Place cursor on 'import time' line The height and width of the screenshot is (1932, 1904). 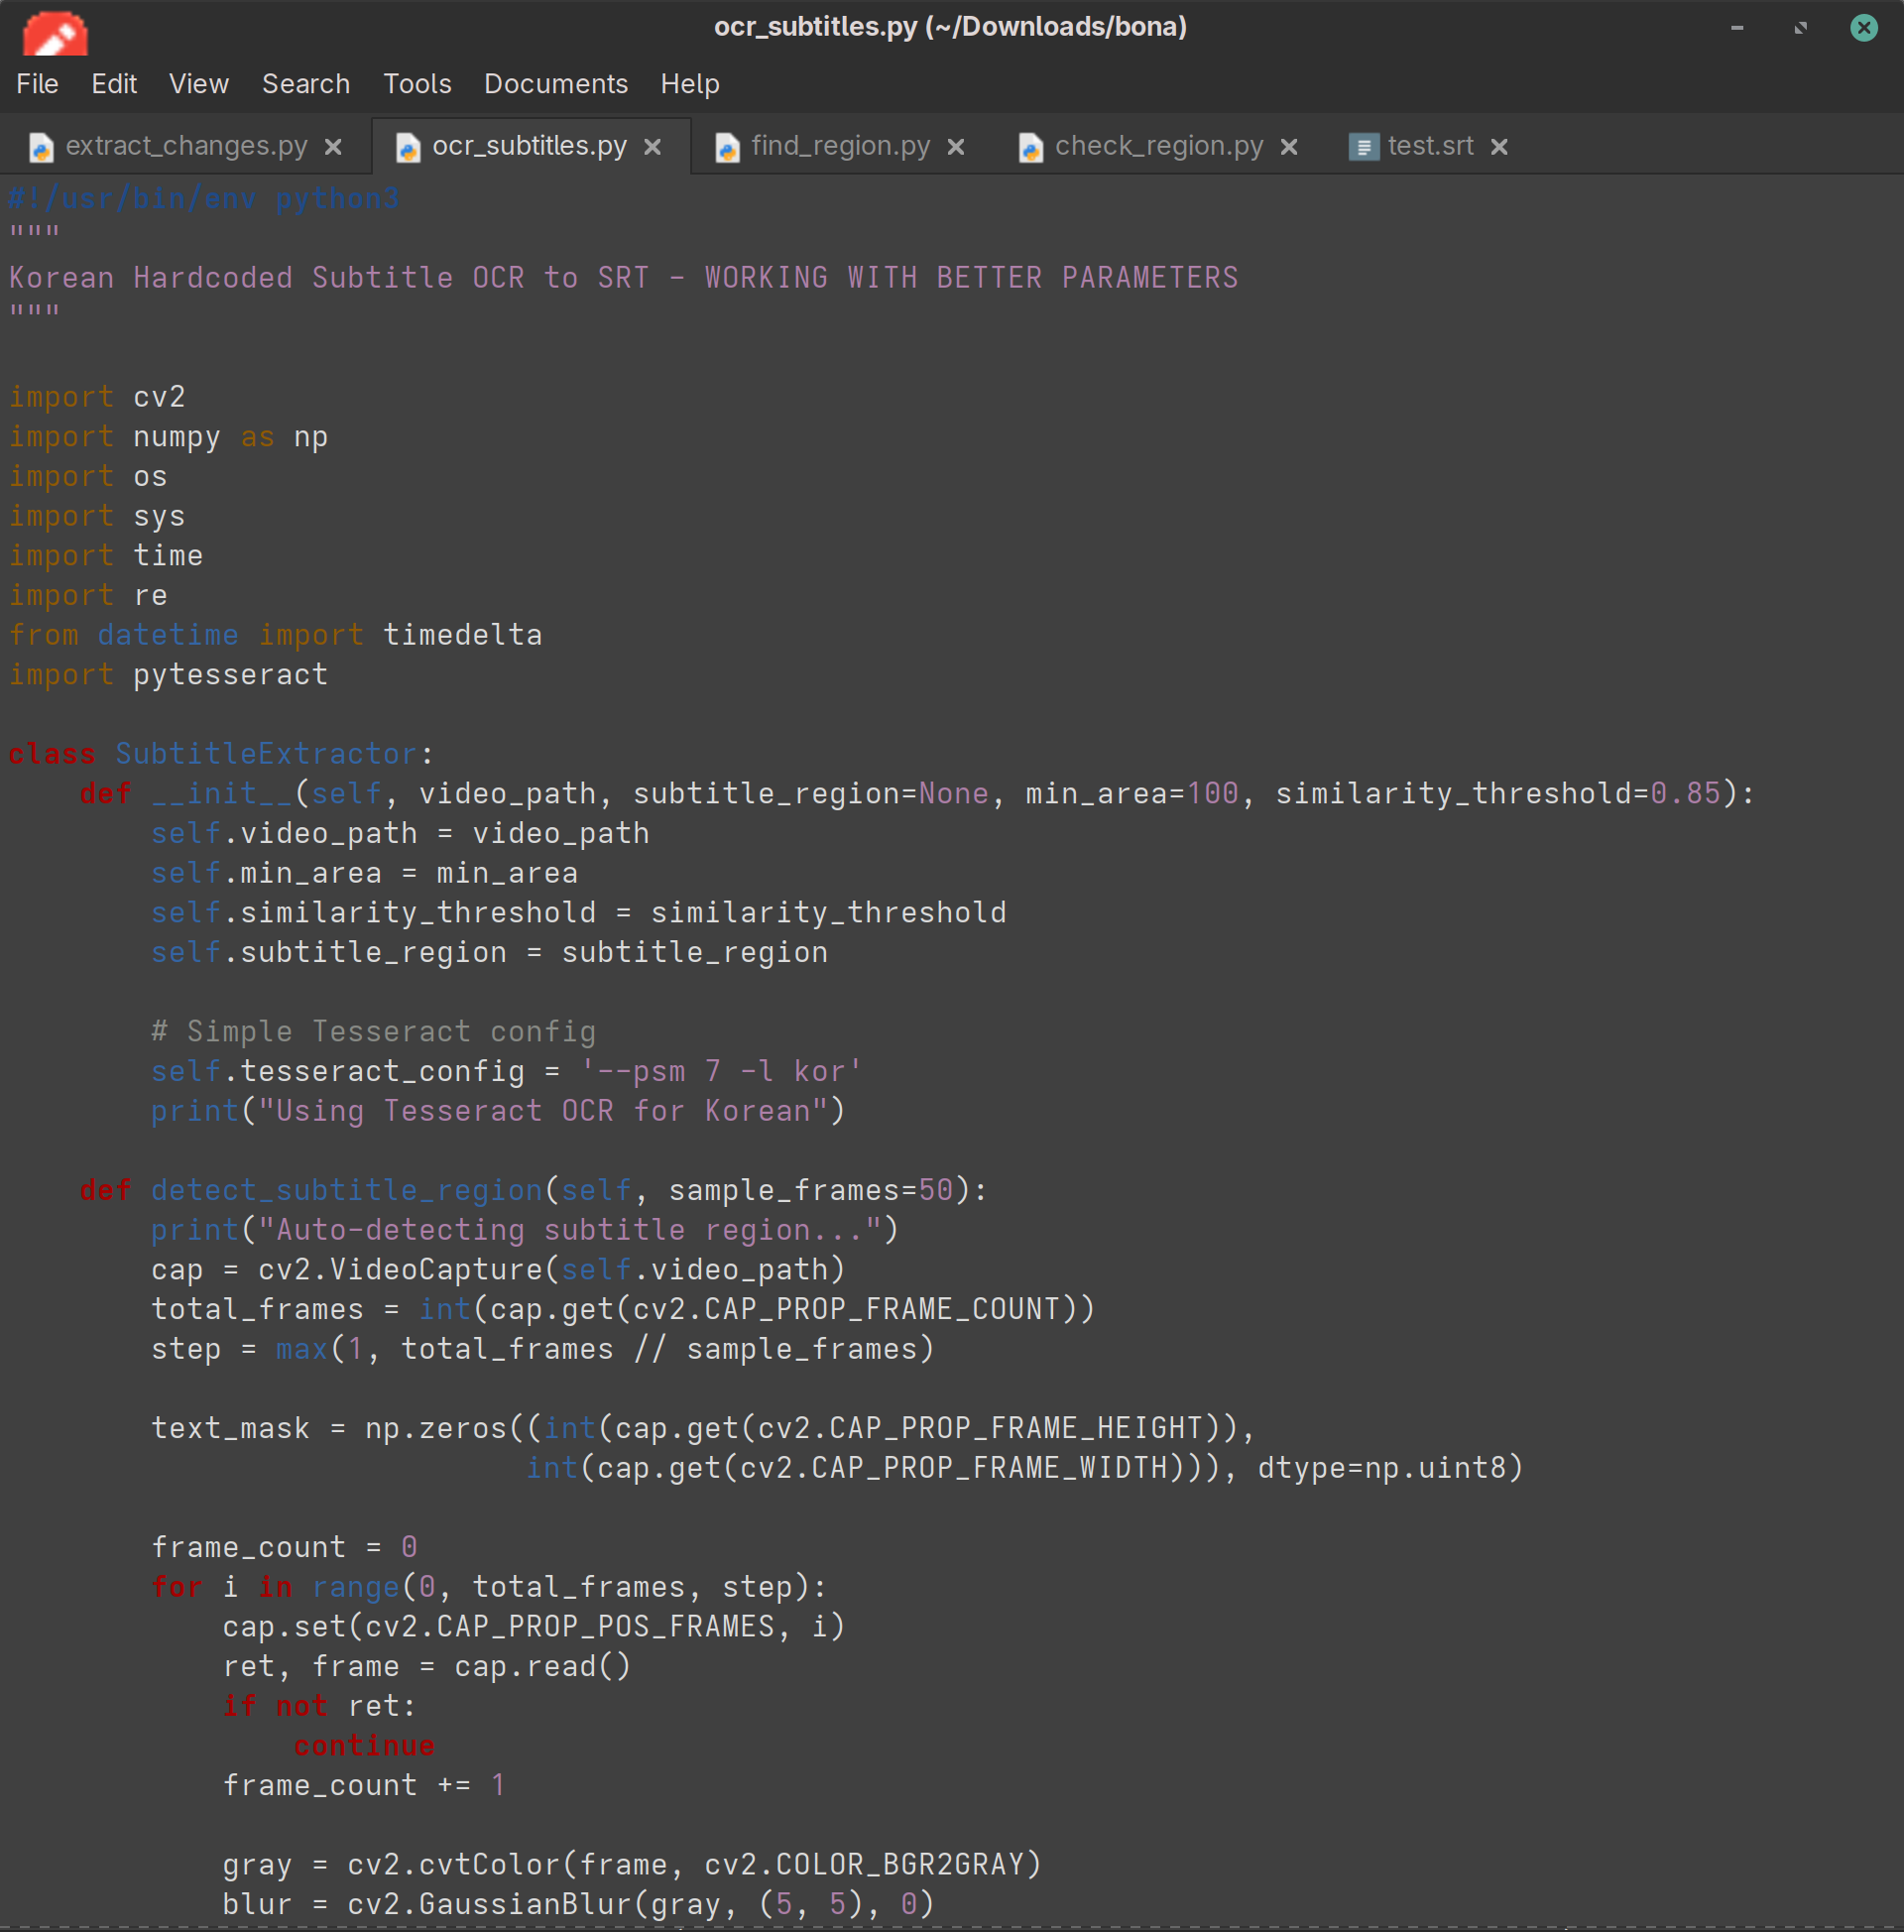(106, 556)
